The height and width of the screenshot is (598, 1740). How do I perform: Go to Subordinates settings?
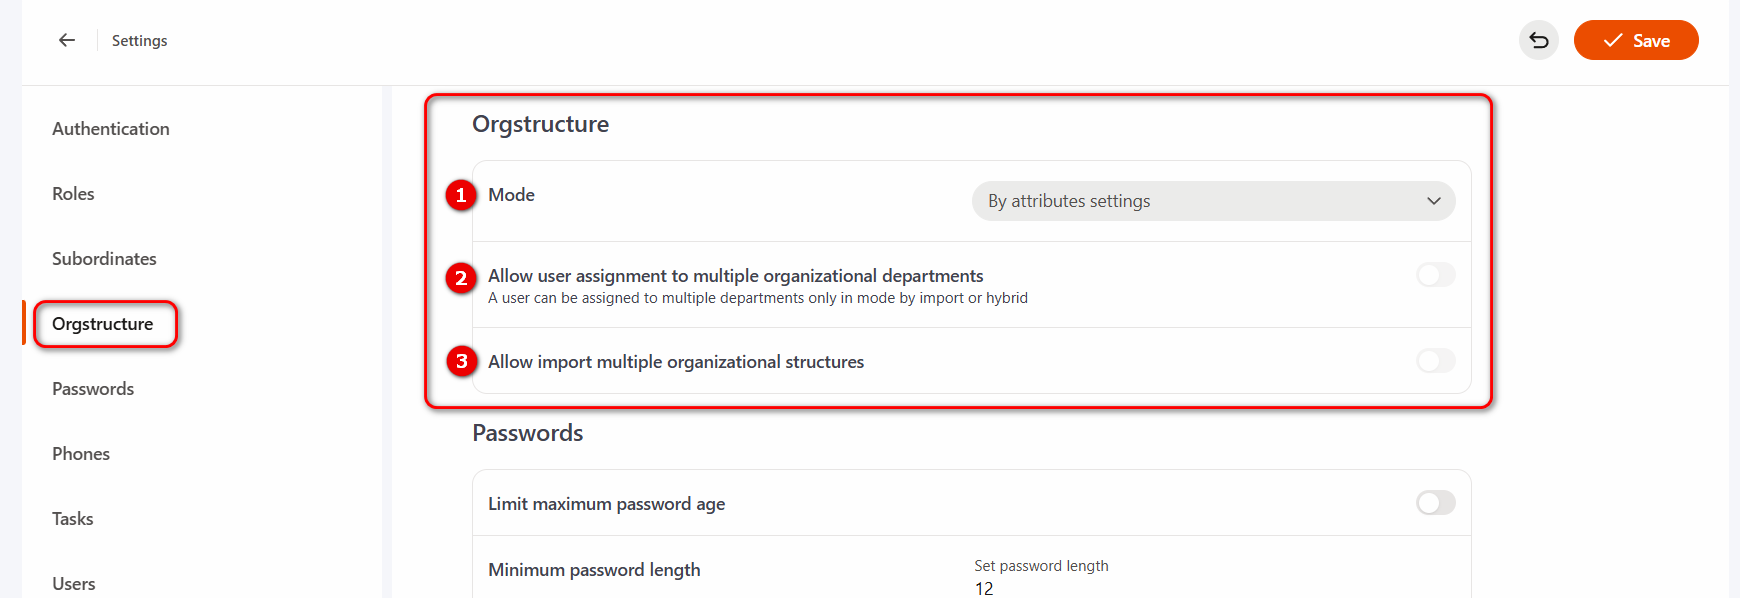coord(104,259)
